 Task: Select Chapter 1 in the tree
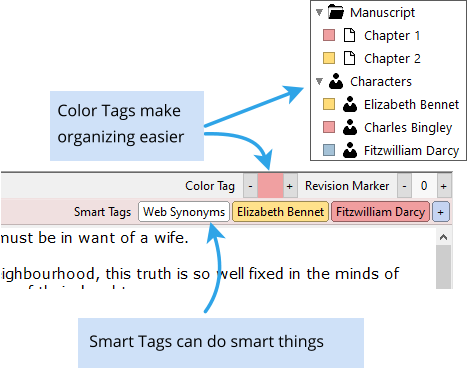(392, 35)
